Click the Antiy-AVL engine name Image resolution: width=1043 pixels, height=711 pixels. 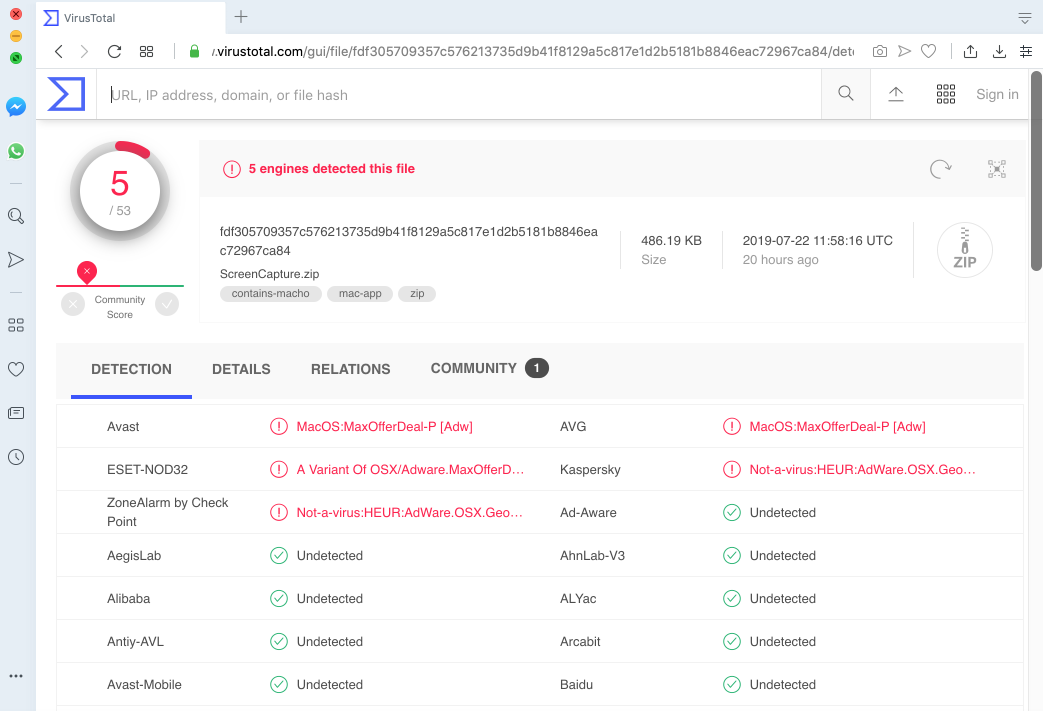135,642
